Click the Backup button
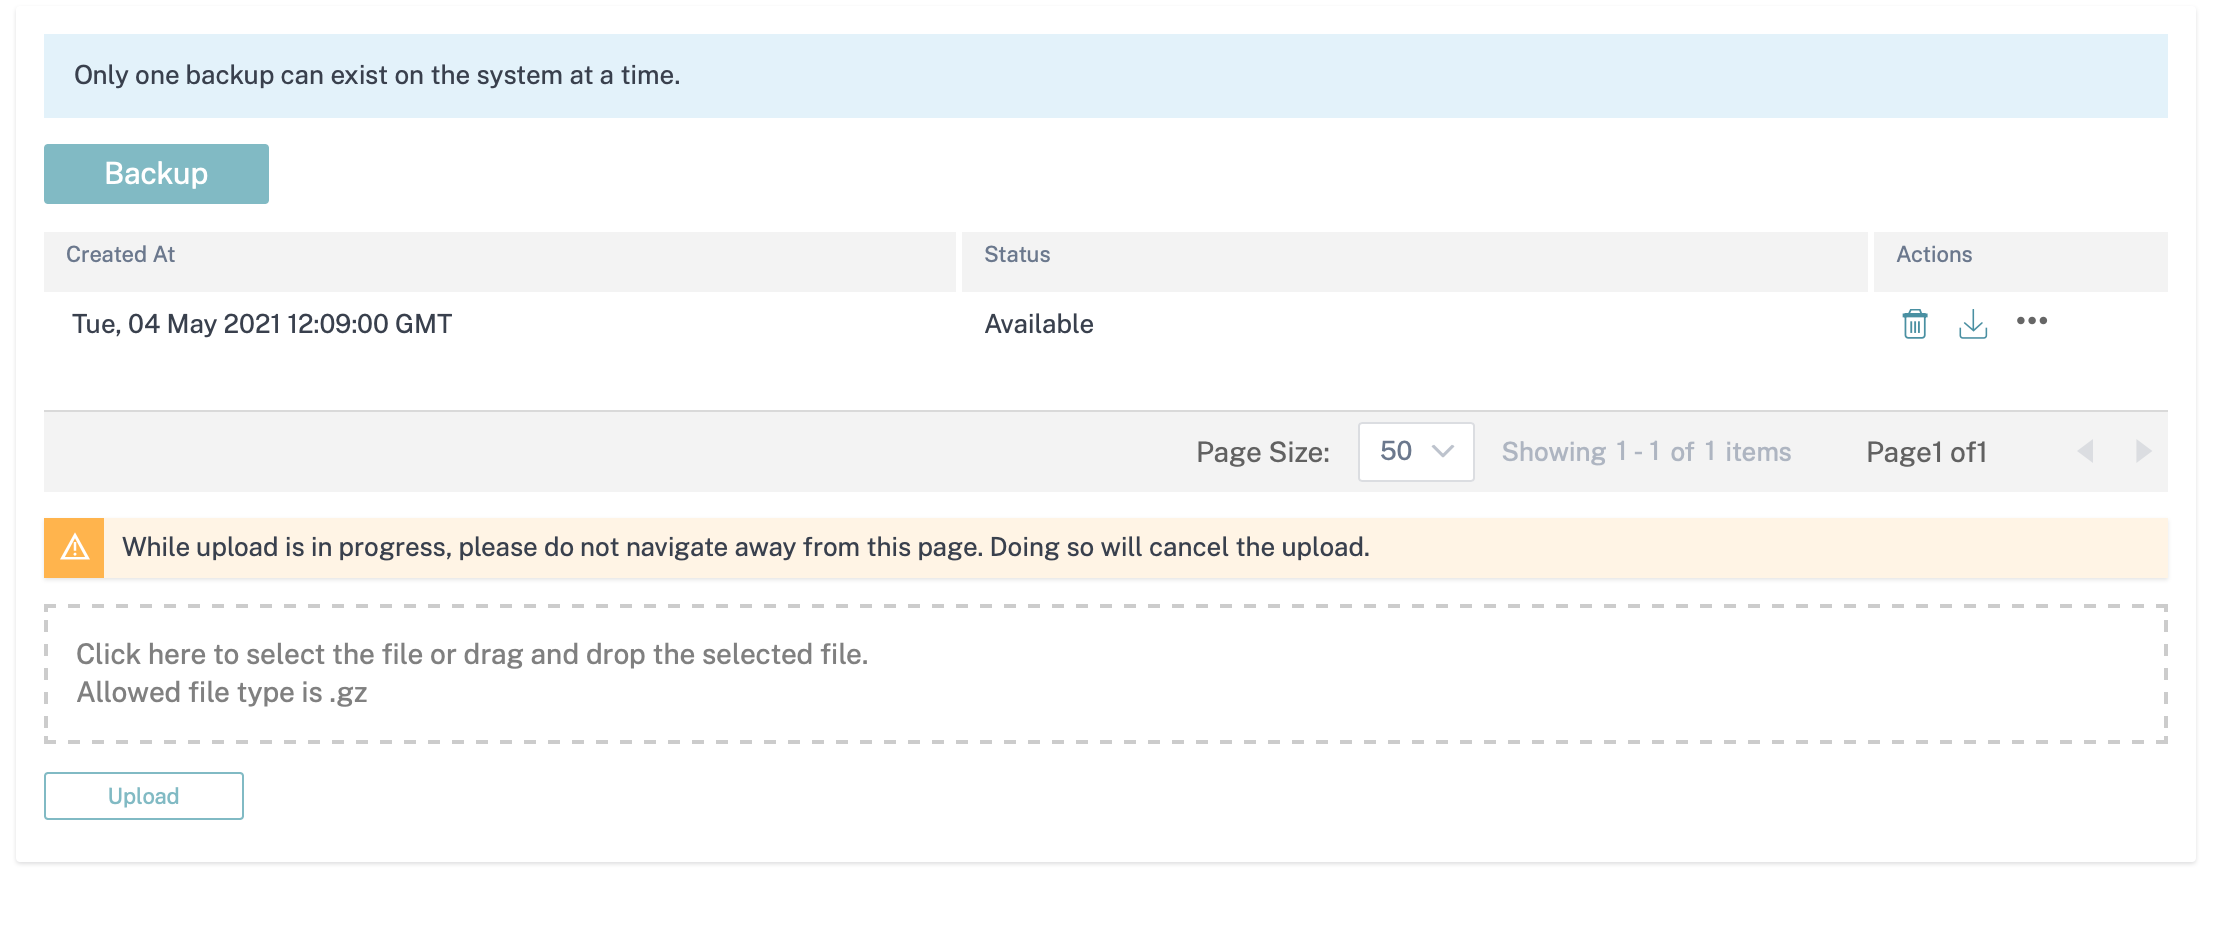The width and height of the screenshot is (2226, 930). coord(156,174)
